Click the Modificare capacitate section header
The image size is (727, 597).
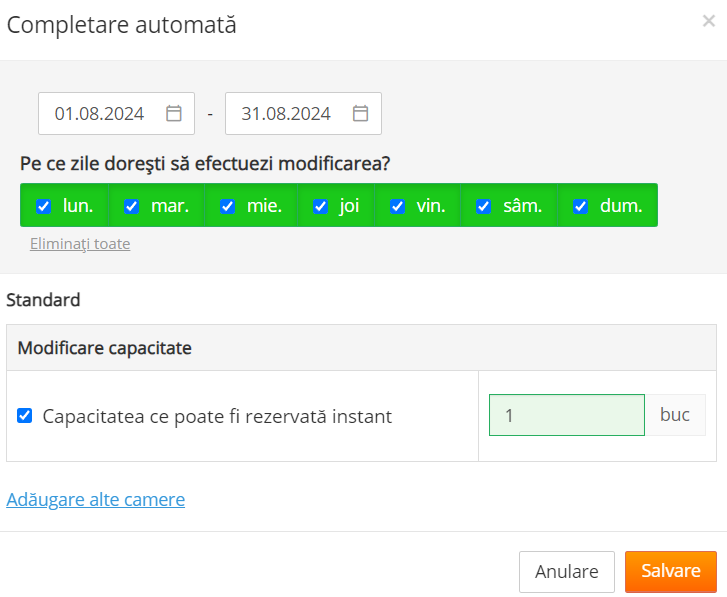point(105,348)
